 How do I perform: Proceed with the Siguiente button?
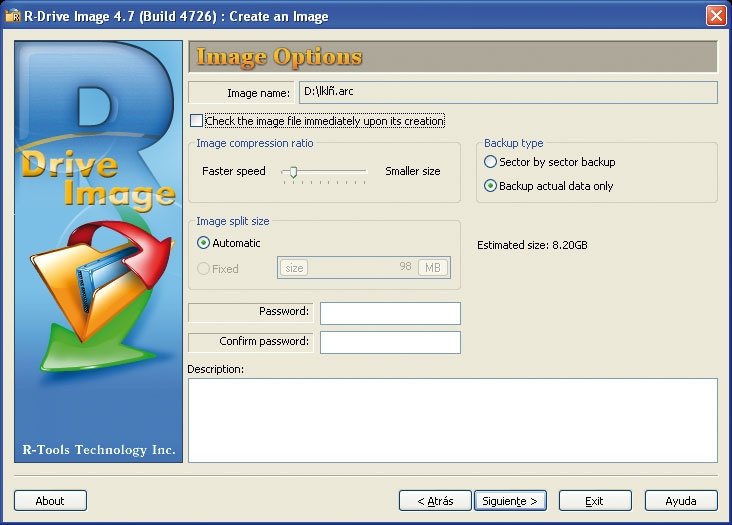click(x=510, y=501)
